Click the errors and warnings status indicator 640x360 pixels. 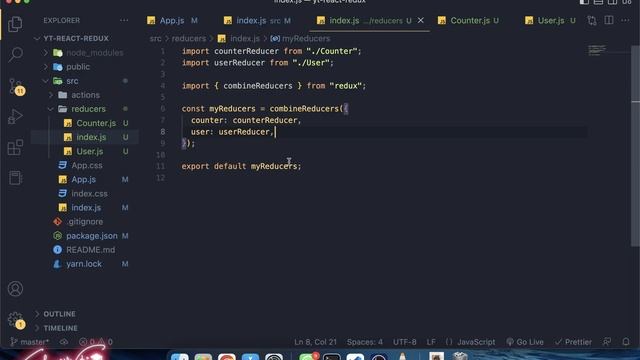tap(96, 342)
